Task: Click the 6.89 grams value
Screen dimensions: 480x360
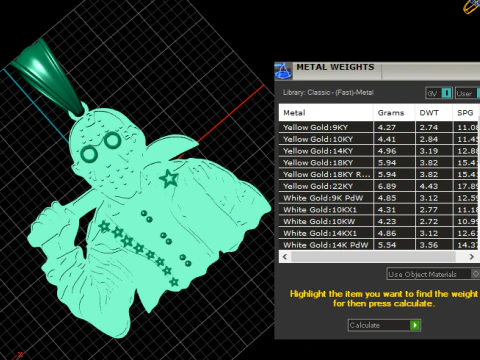Action: pyautogui.click(x=387, y=186)
